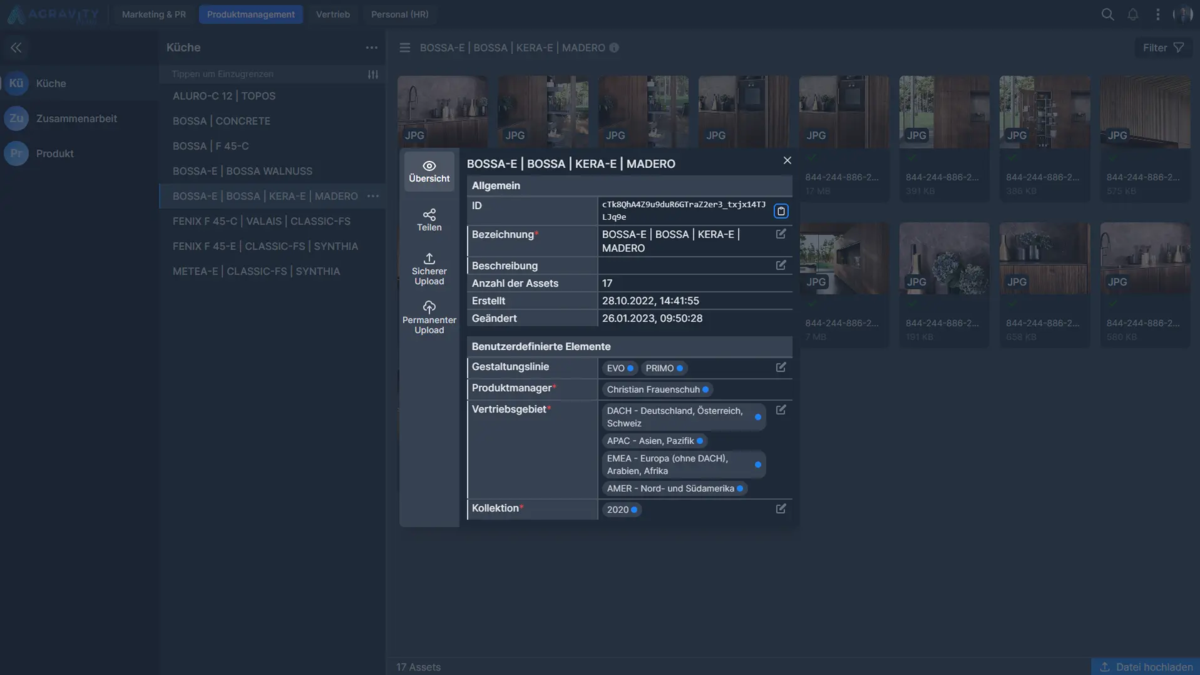1200x675 pixels.
Task: Switch to the Marketing & PR tab
Action: tap(152, 14)
